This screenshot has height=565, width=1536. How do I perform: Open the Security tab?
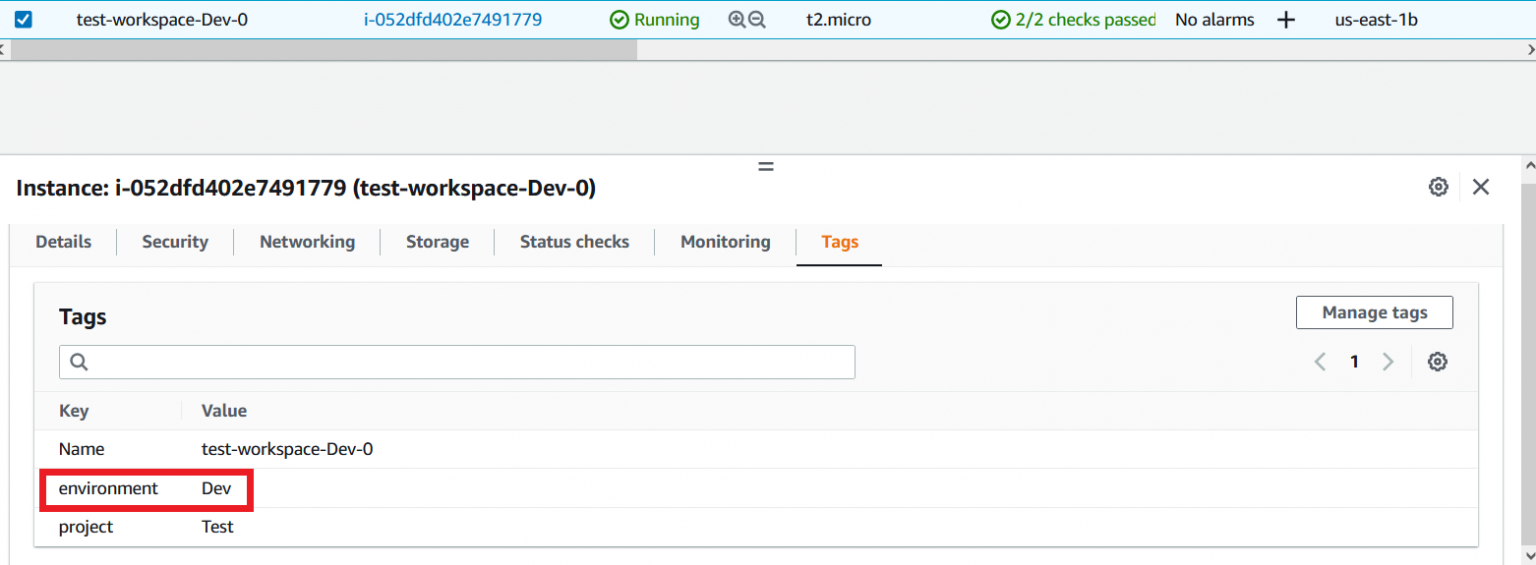pyautogui.click(x=175, y=242)
